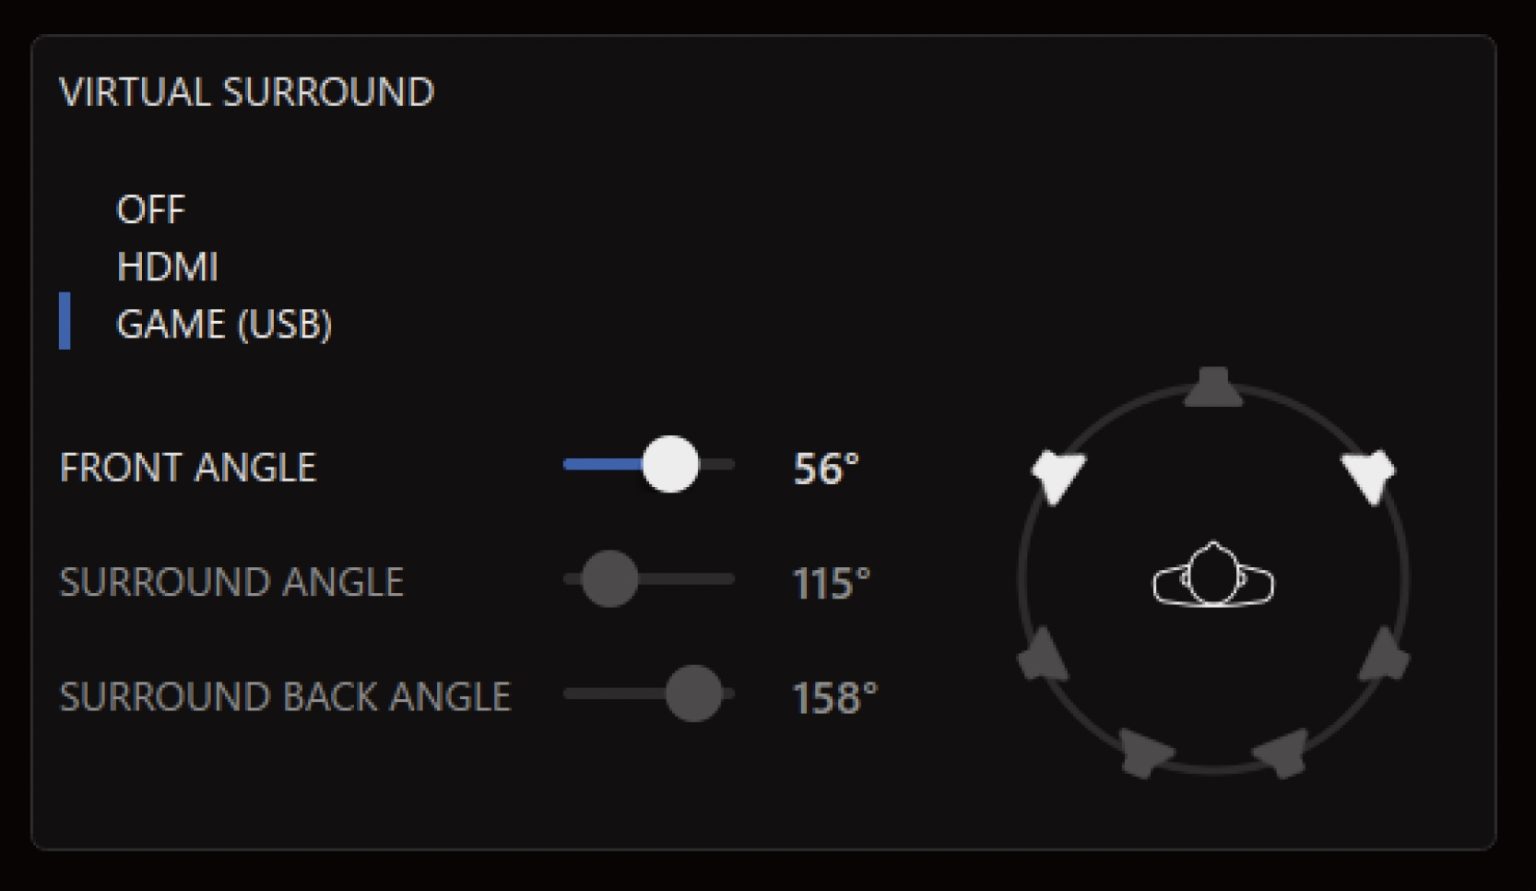
Task: Click the front right speaker icon
Action: tap(1369, 475)
